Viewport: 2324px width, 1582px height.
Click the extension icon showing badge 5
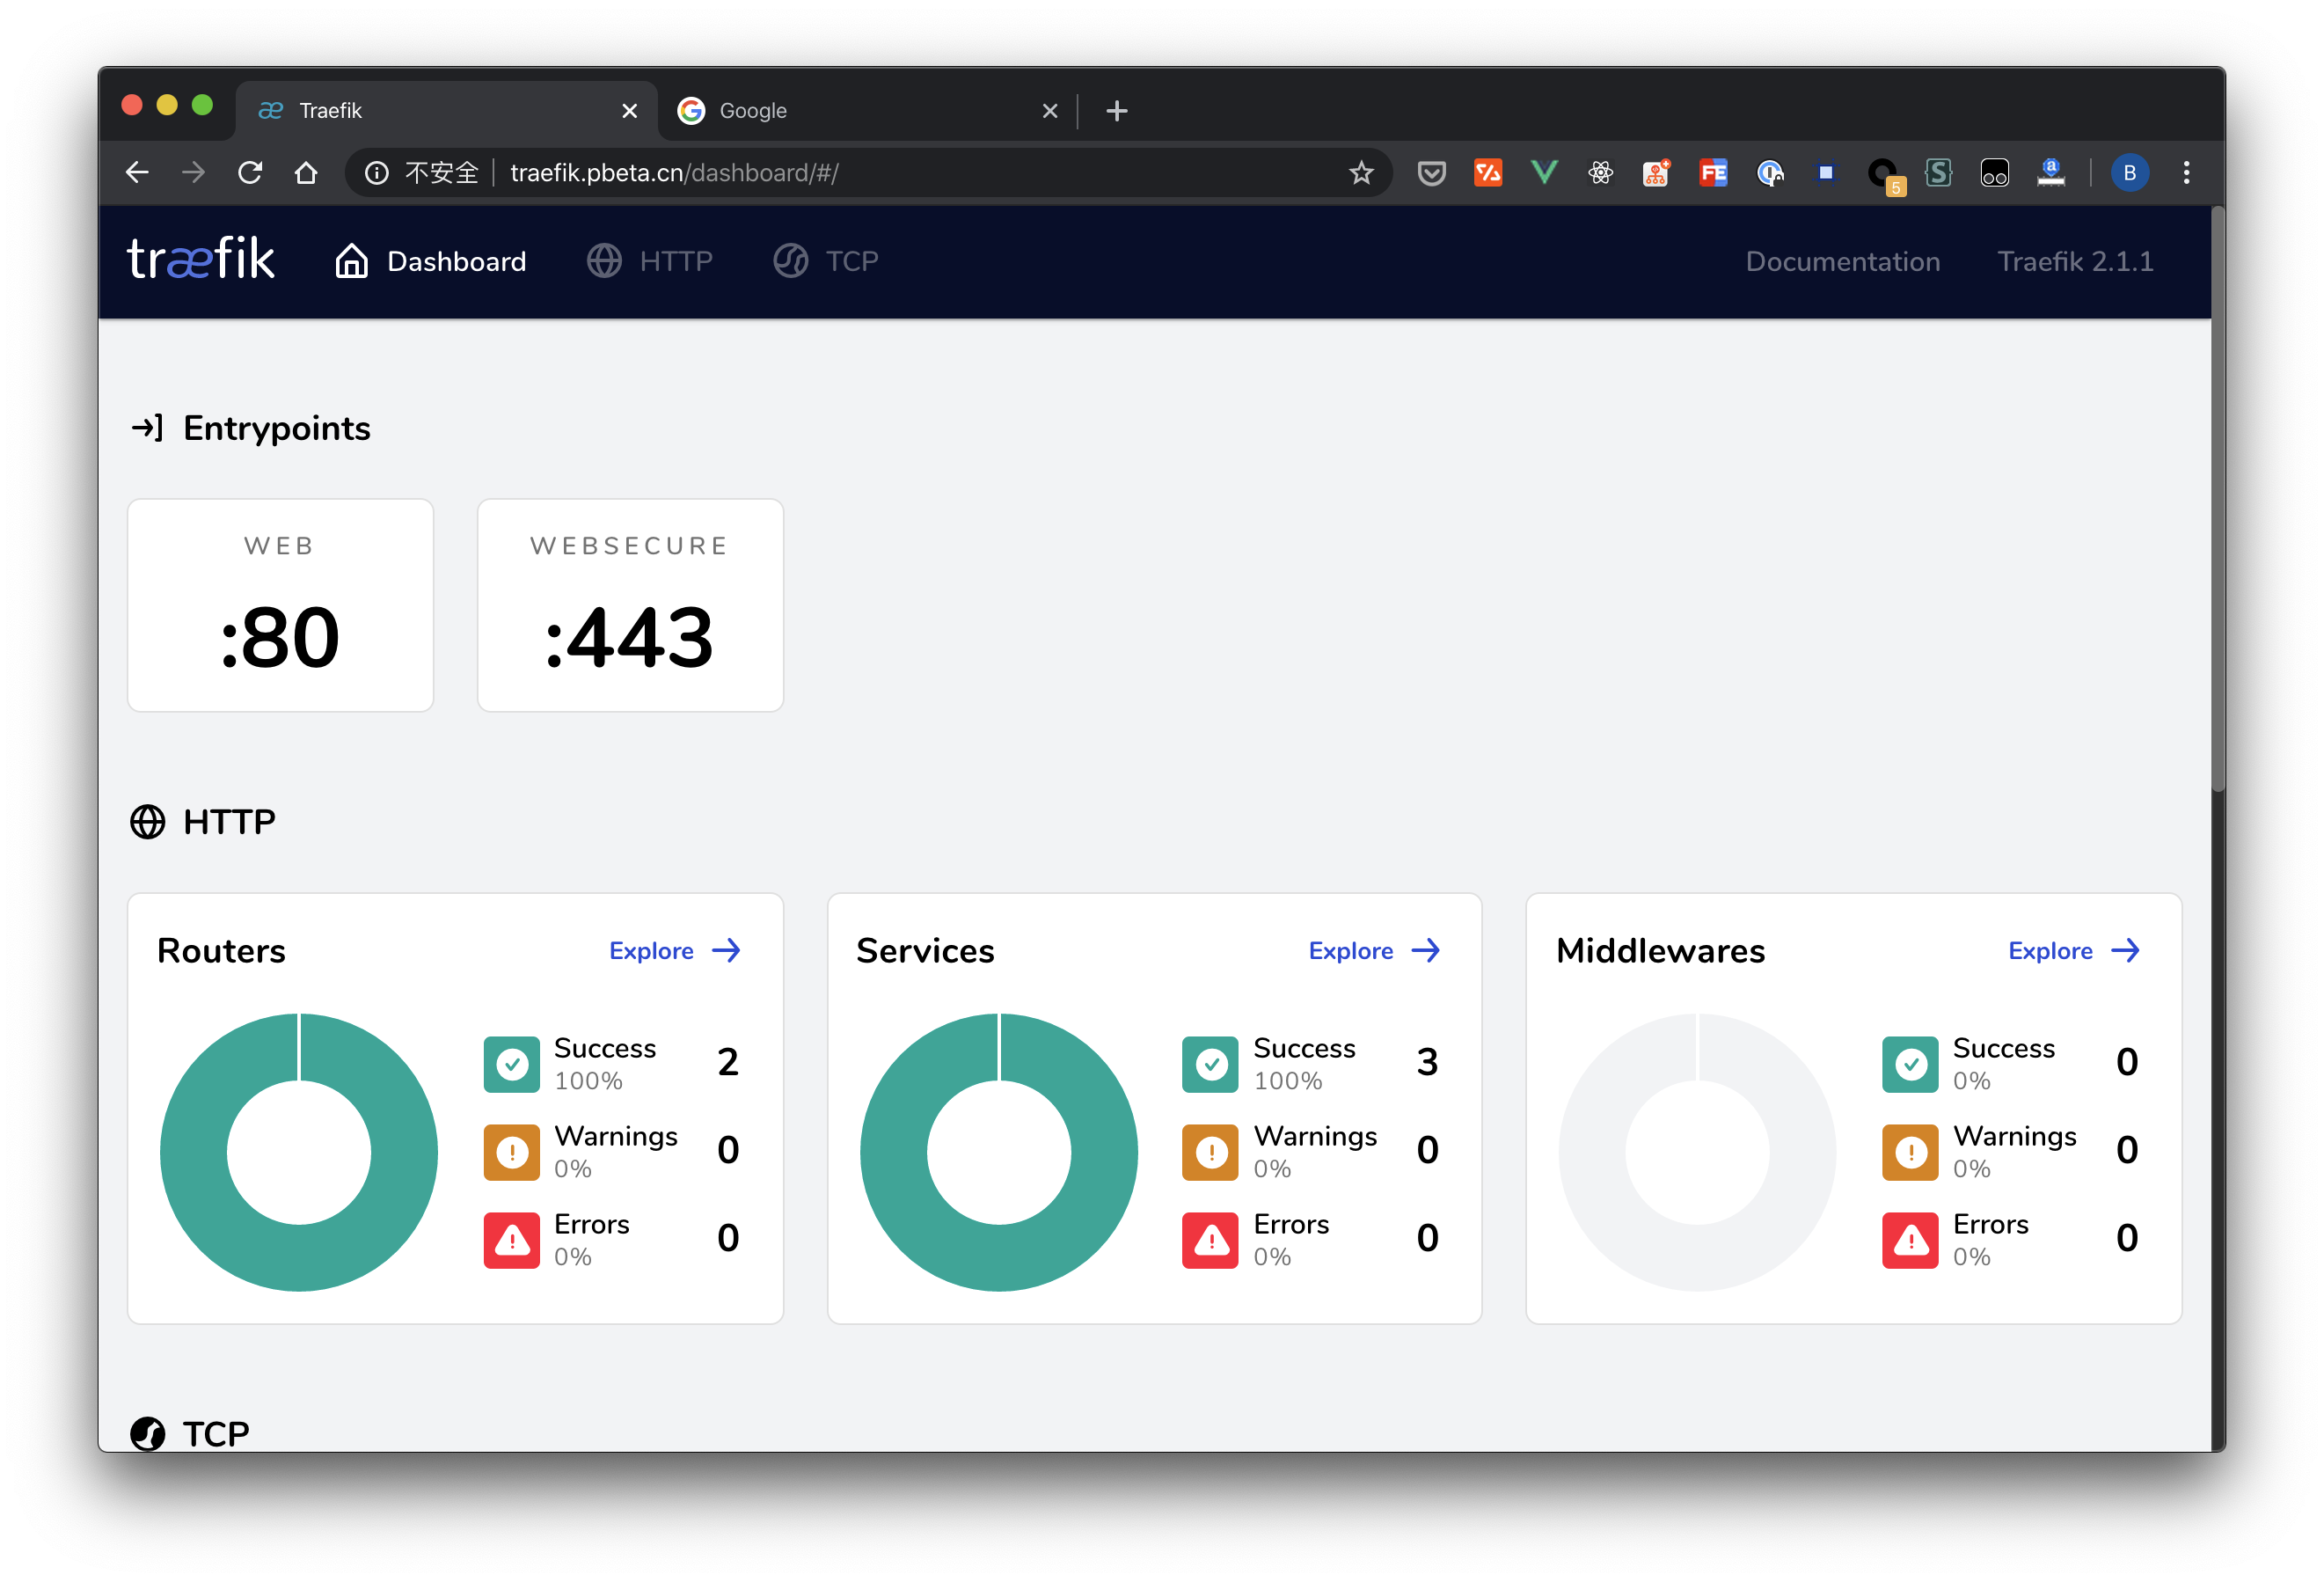1882,172
